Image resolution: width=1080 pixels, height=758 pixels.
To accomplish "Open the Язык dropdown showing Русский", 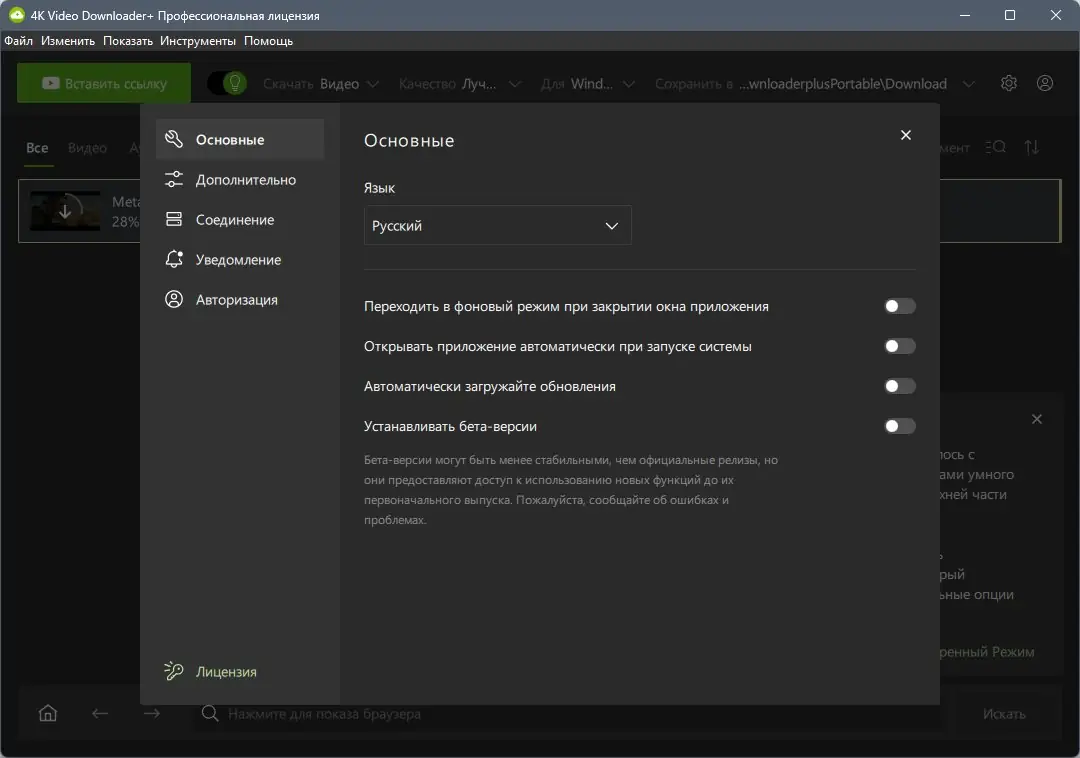I will (x=497, y=225).
